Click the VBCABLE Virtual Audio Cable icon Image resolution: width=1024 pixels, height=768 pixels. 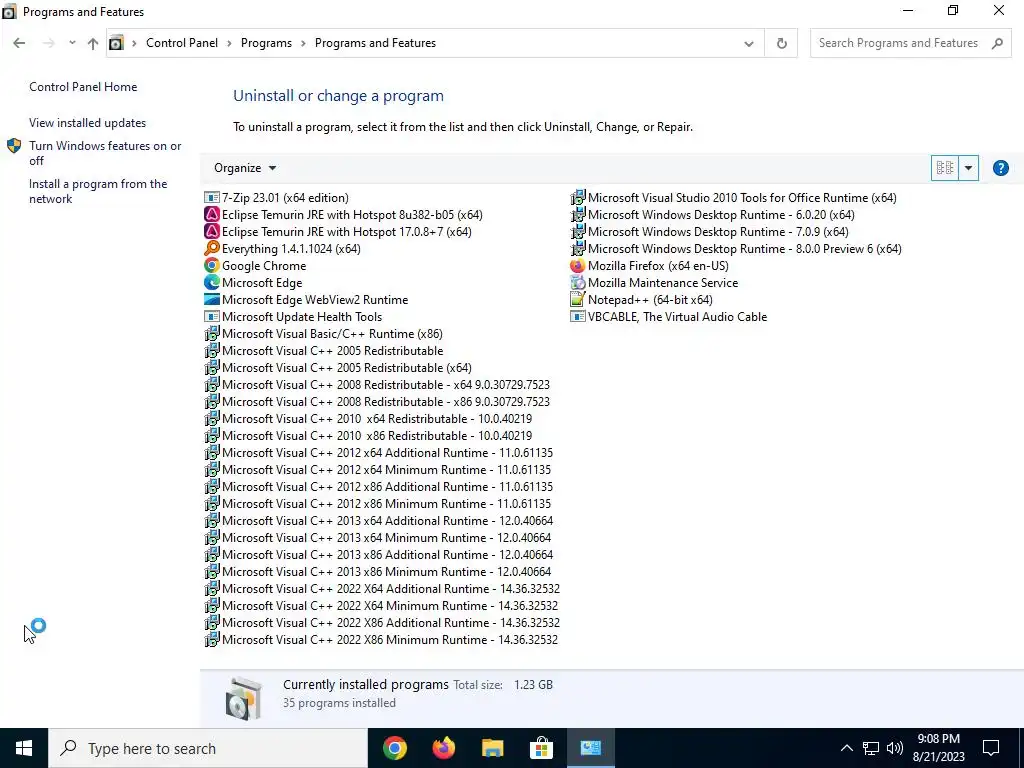577,316
